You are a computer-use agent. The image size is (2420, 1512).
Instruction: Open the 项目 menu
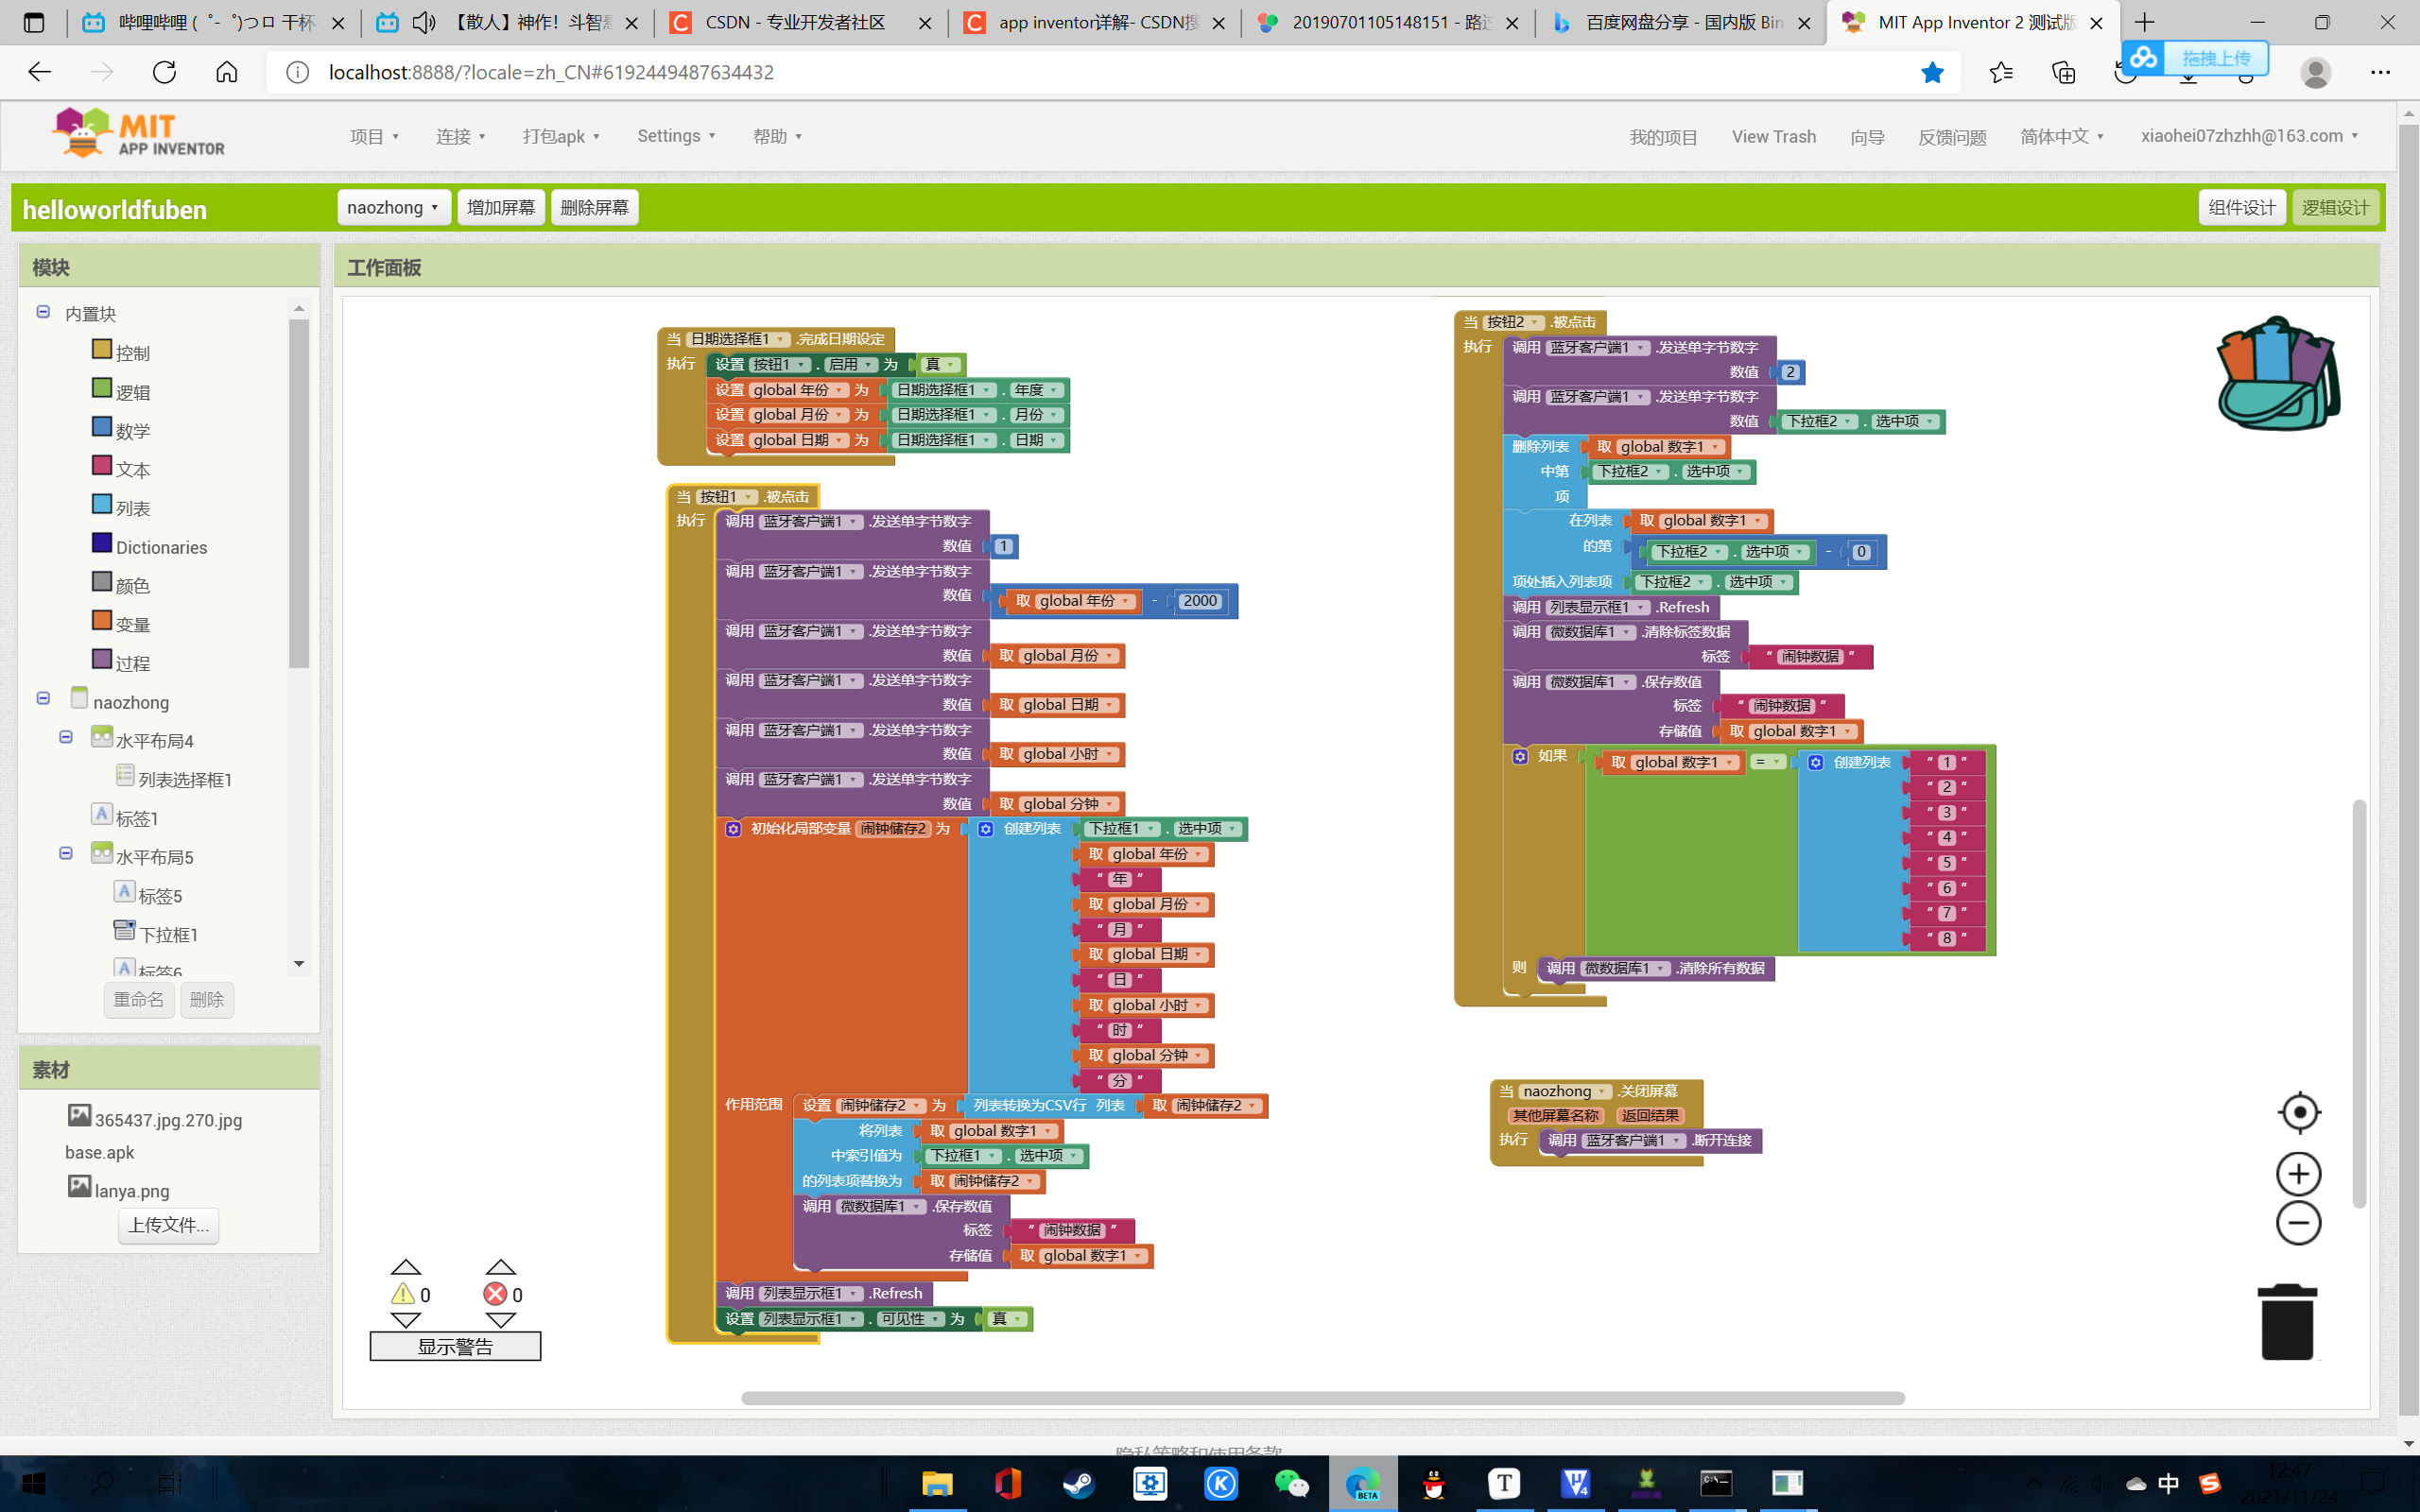click(x=374, y=136)
